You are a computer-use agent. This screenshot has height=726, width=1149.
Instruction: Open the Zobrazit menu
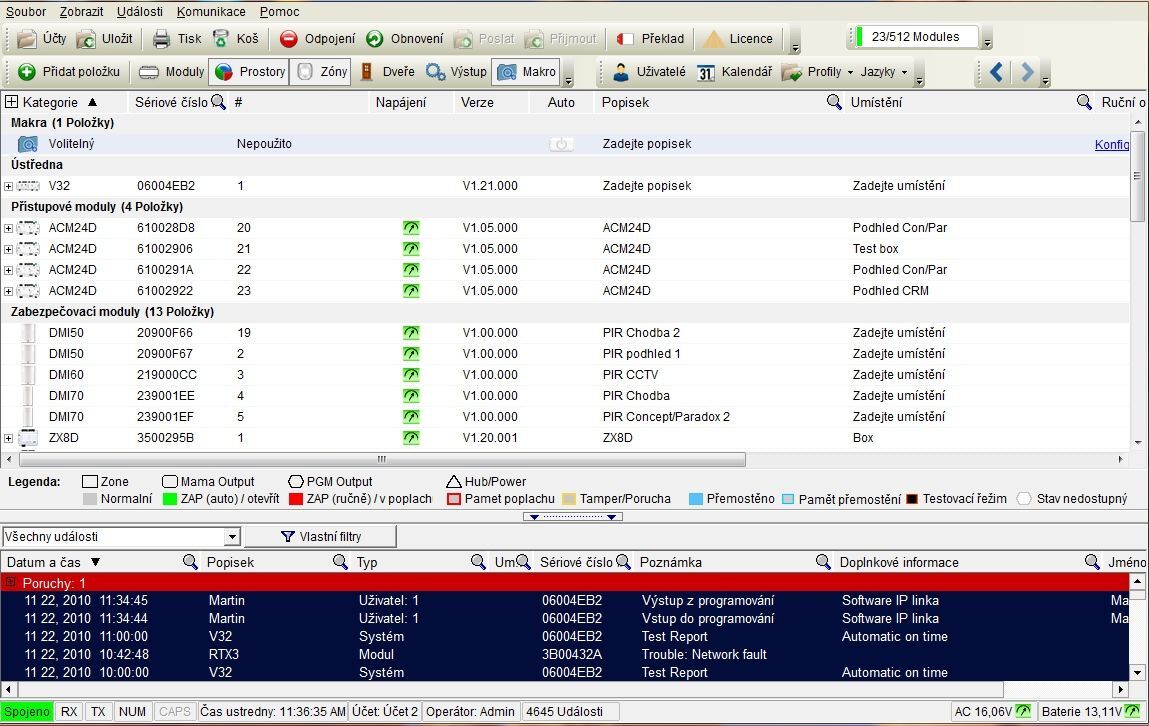[x=81, y=12]
